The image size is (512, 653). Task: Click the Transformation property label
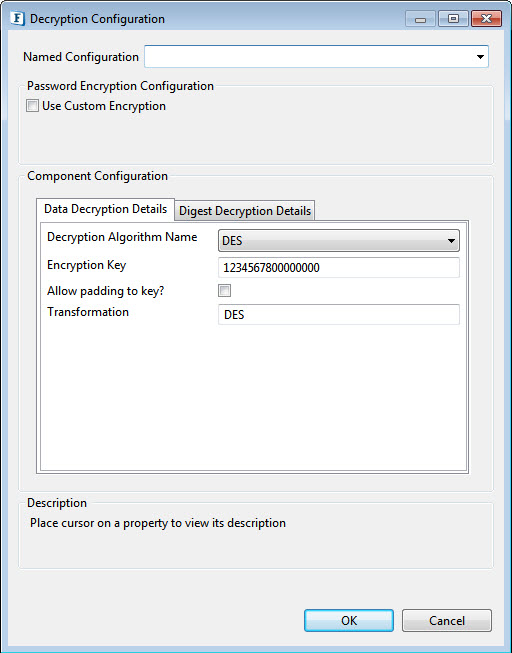(x=88, y=312)
